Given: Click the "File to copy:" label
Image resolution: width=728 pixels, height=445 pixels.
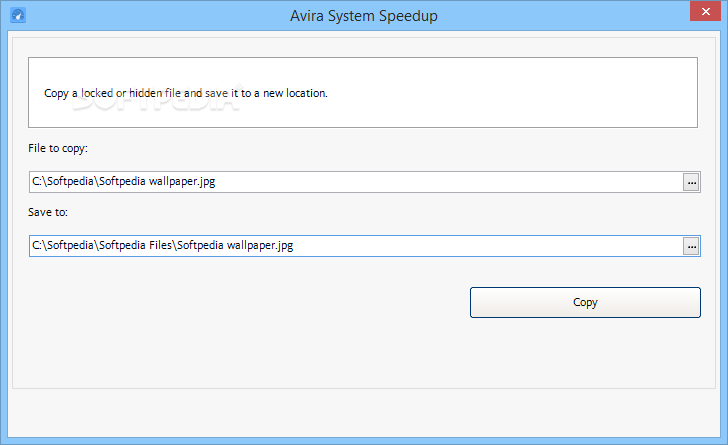Looking at the screenshot, I should click(58, 149).
